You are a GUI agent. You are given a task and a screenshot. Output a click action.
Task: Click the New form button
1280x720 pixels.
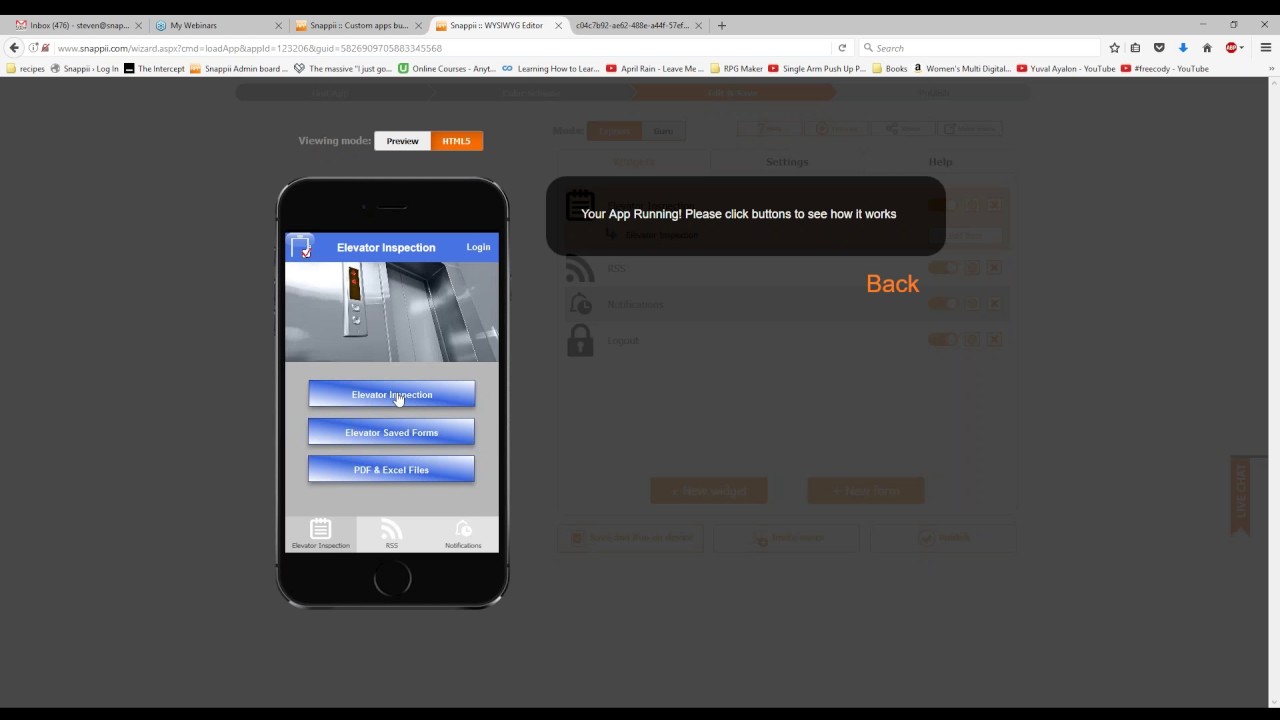click(866, 491)
